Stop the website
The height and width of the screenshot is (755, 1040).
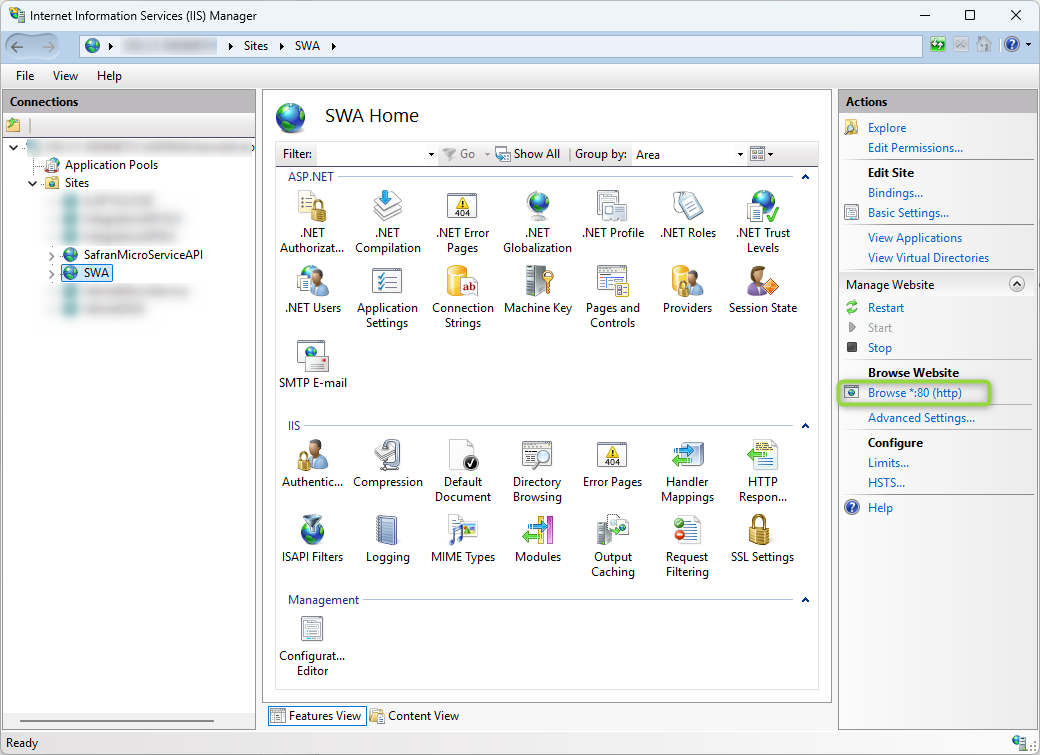click(879, 348)
